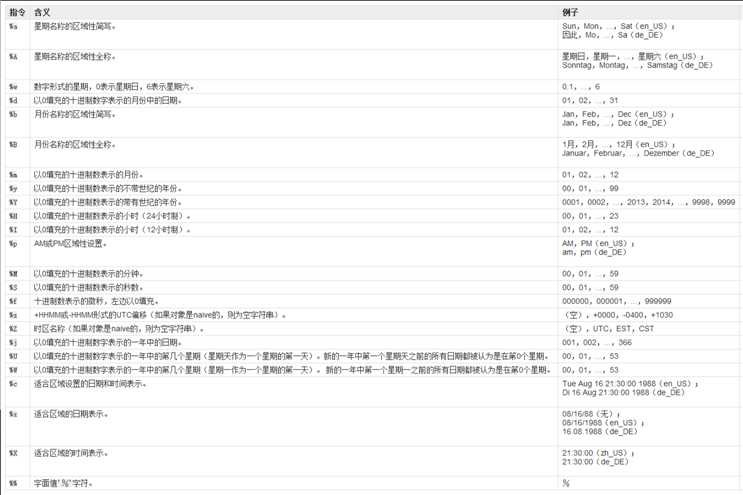Click the example '21:30:00 (de_DE)'
This screenshot has height=495, width=743.
[x=595, y=462]
